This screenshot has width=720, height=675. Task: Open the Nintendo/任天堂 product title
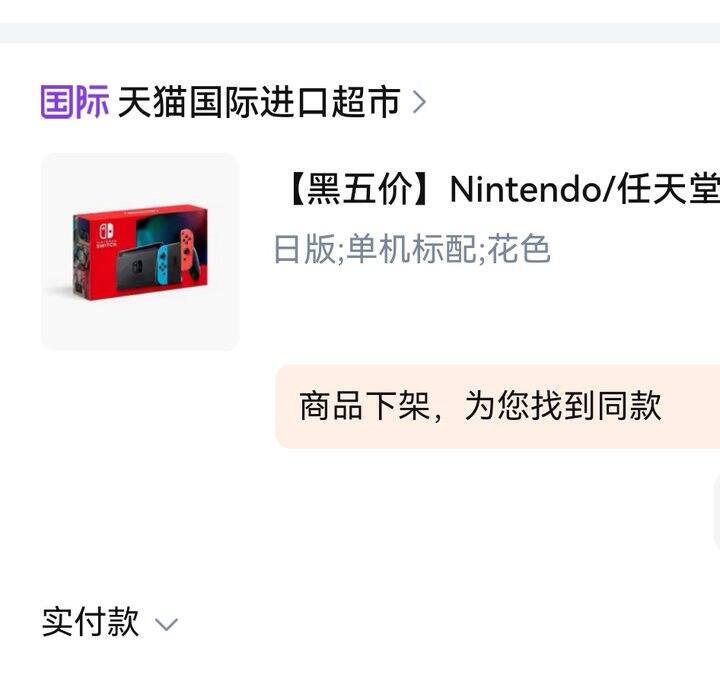[501, 189]
